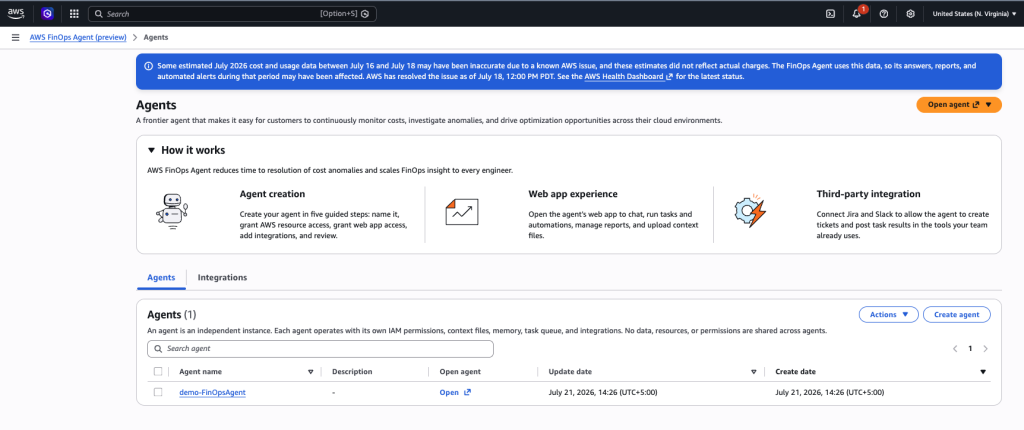This screenshot has width=1024, height=430.
Task: Click the Update date cell July 21, 2026
Action: pos(603,393)
